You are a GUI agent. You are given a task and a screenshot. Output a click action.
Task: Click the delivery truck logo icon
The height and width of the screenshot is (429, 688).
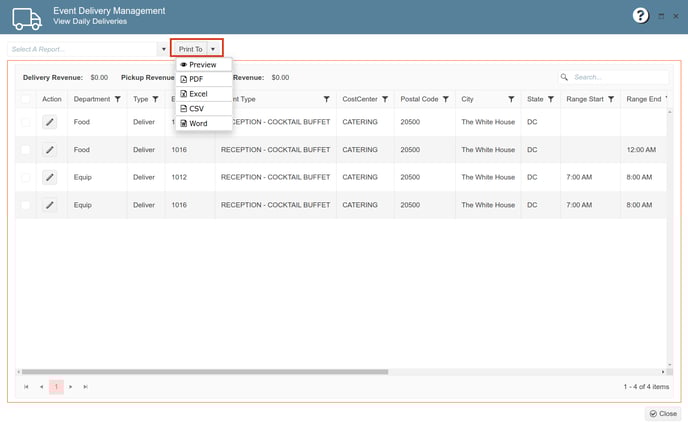[27, 18]
